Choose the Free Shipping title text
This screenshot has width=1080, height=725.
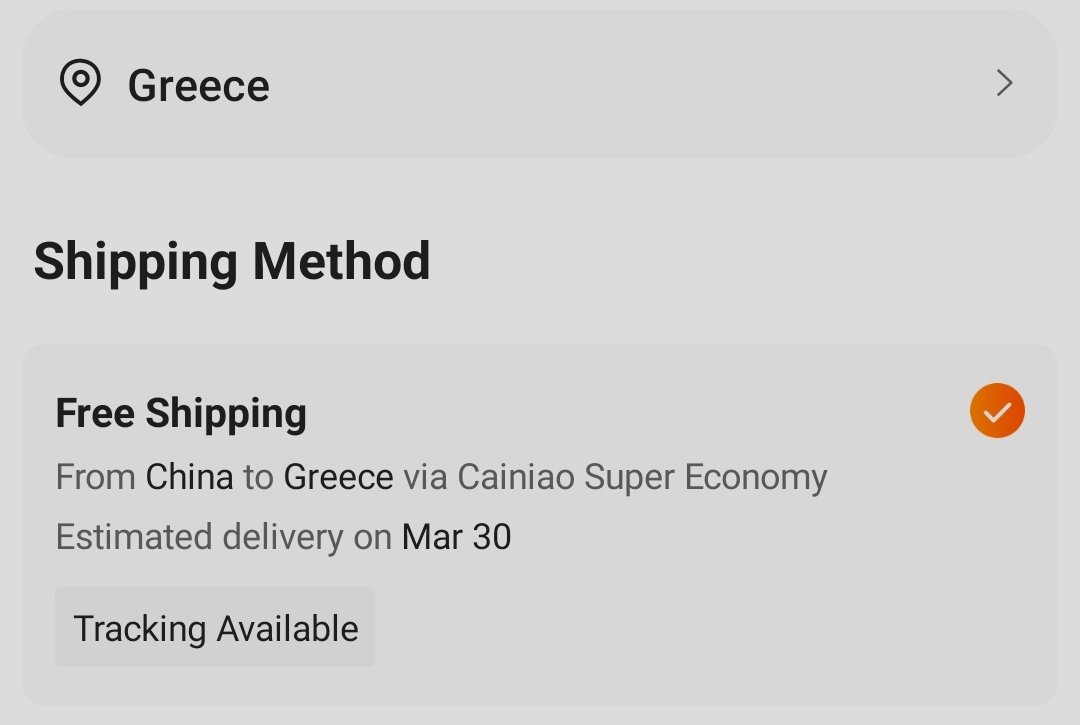(181, 414)
